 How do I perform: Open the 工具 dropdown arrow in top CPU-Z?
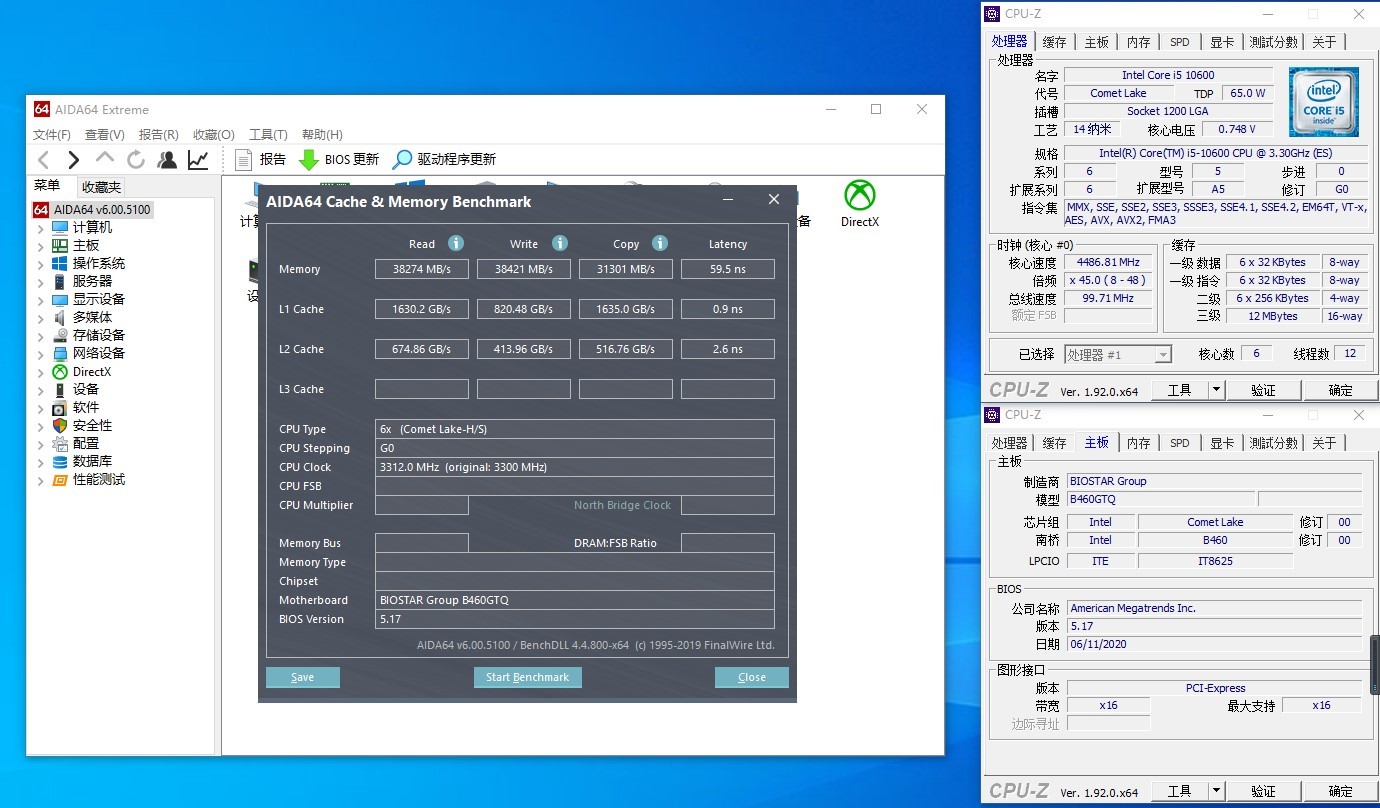pos(1216,390)
